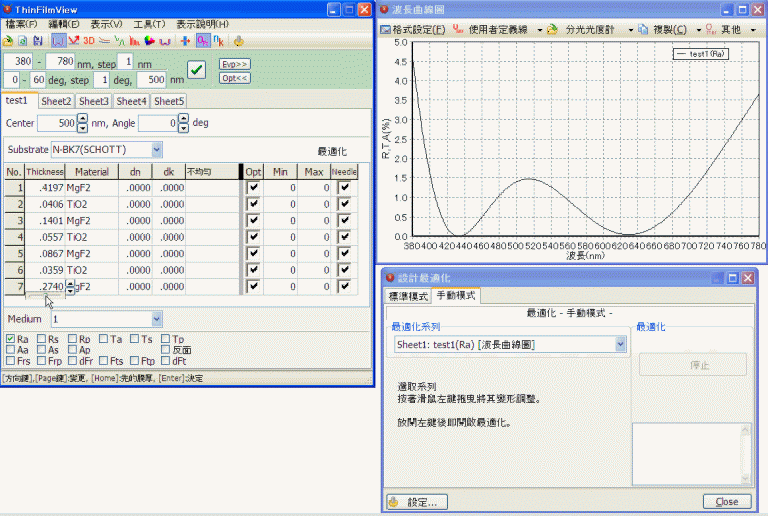Expand the Sheet1: test1(Ra) series dropdown
Image resolution: width=768 pixels, height=516 pixels.
621,345
